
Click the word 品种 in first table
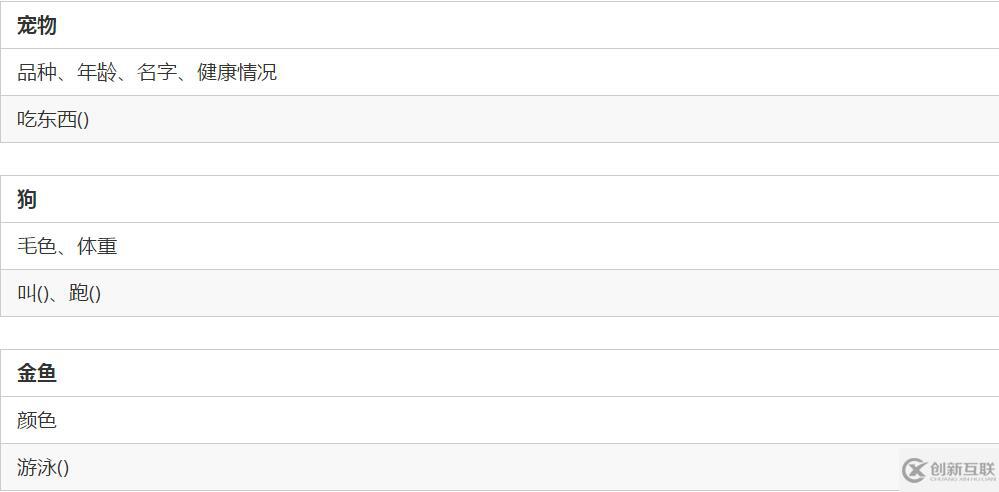coord(37,72)
